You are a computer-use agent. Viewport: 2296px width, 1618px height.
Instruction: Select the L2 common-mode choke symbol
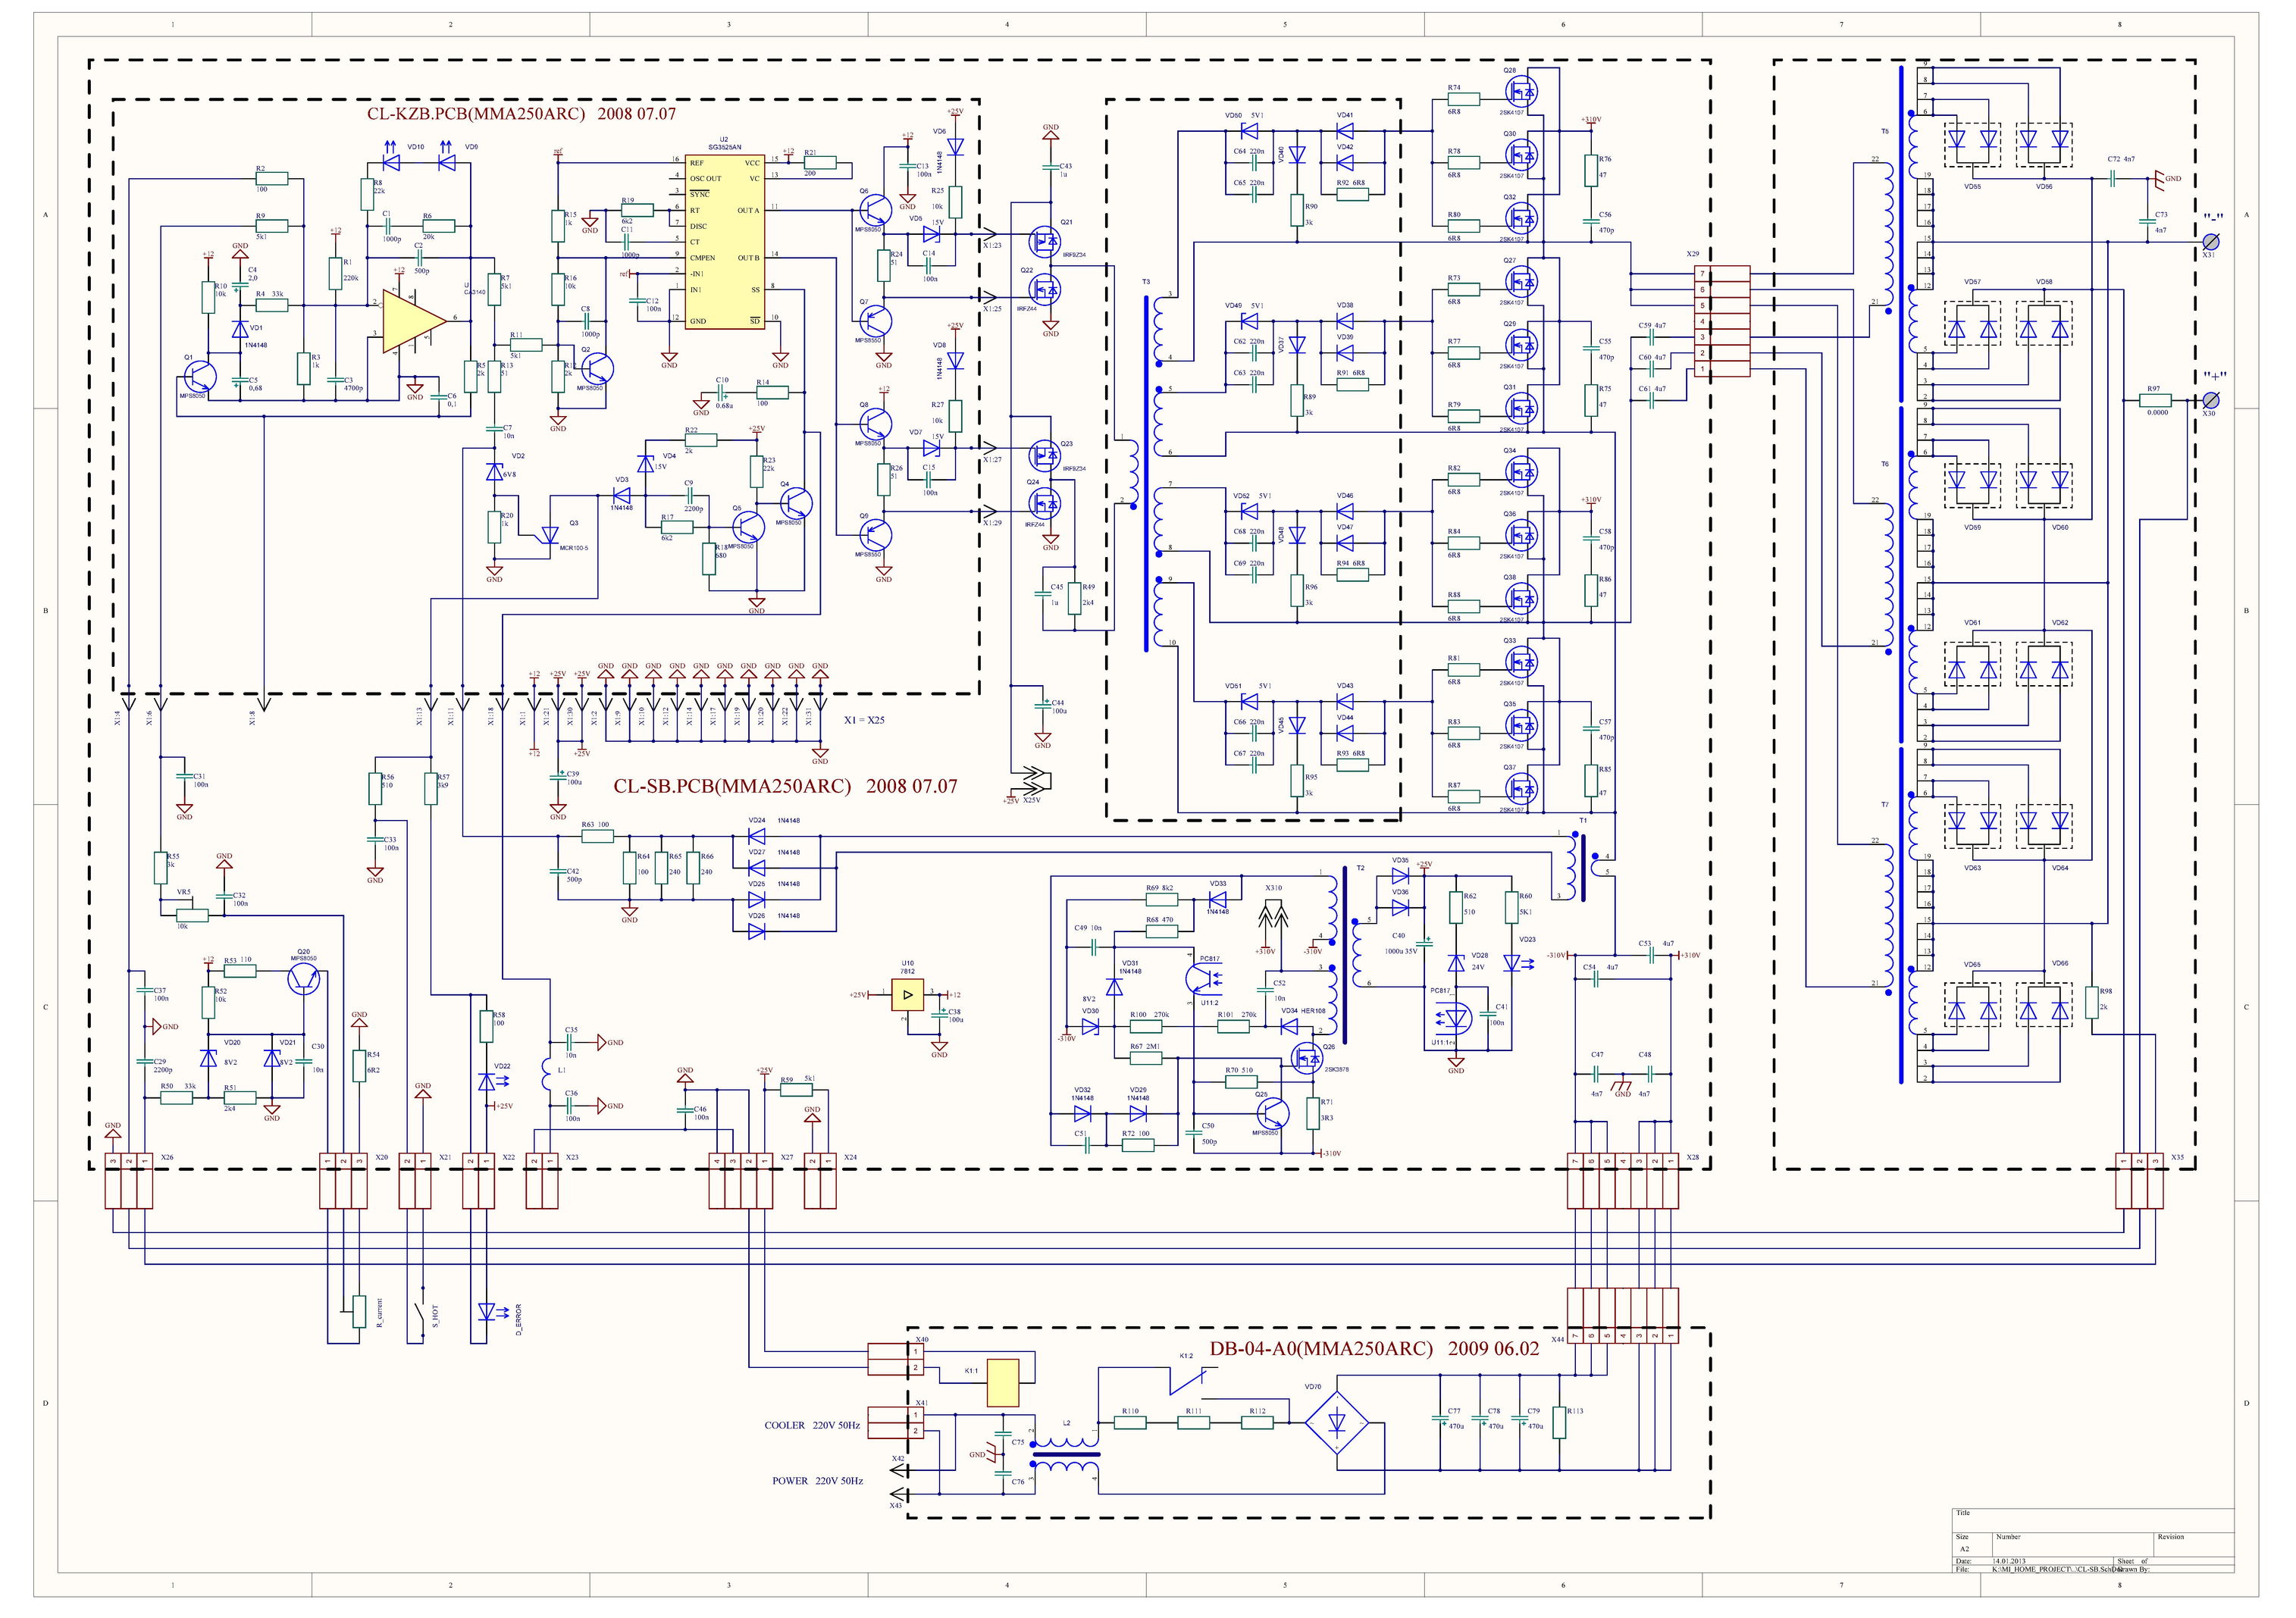[1065, 1455]
